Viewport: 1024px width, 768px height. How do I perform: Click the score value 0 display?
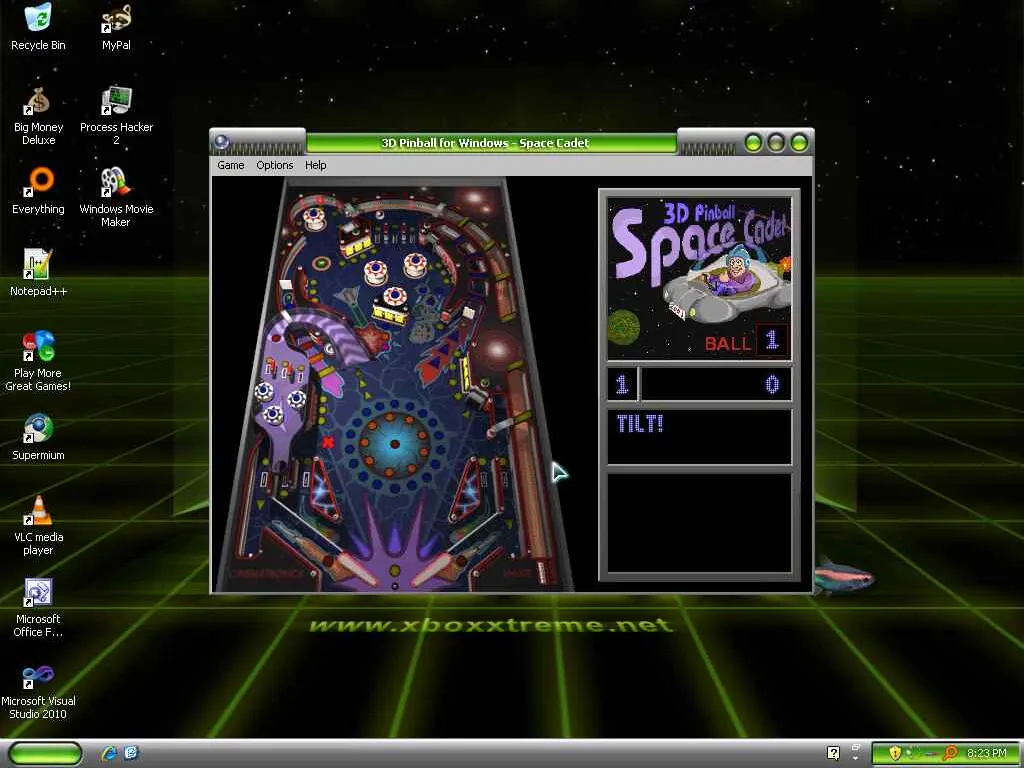(772, 384)
